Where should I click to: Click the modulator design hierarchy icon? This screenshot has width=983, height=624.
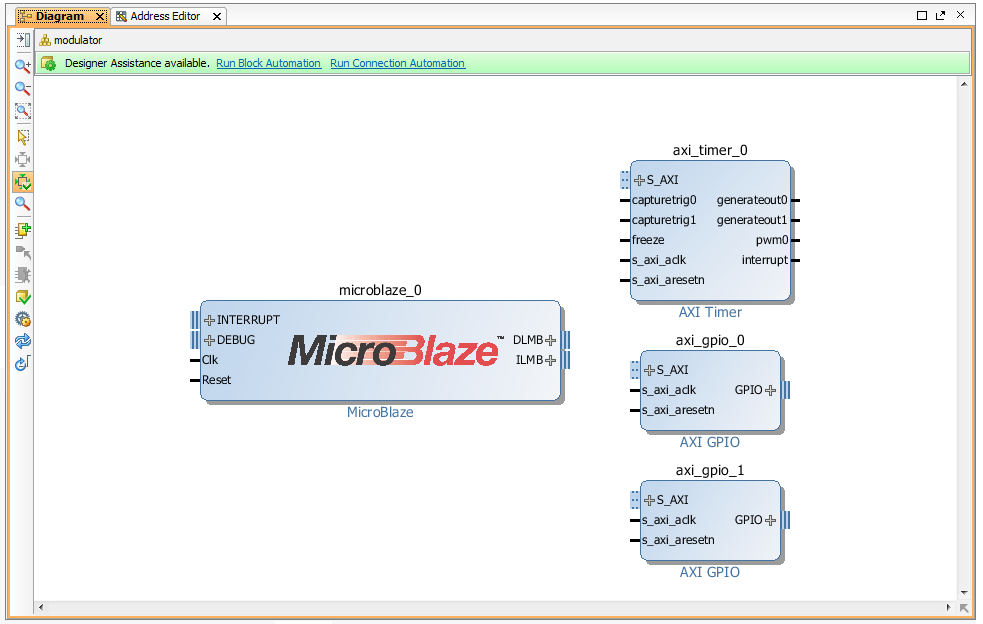(45, 40)
